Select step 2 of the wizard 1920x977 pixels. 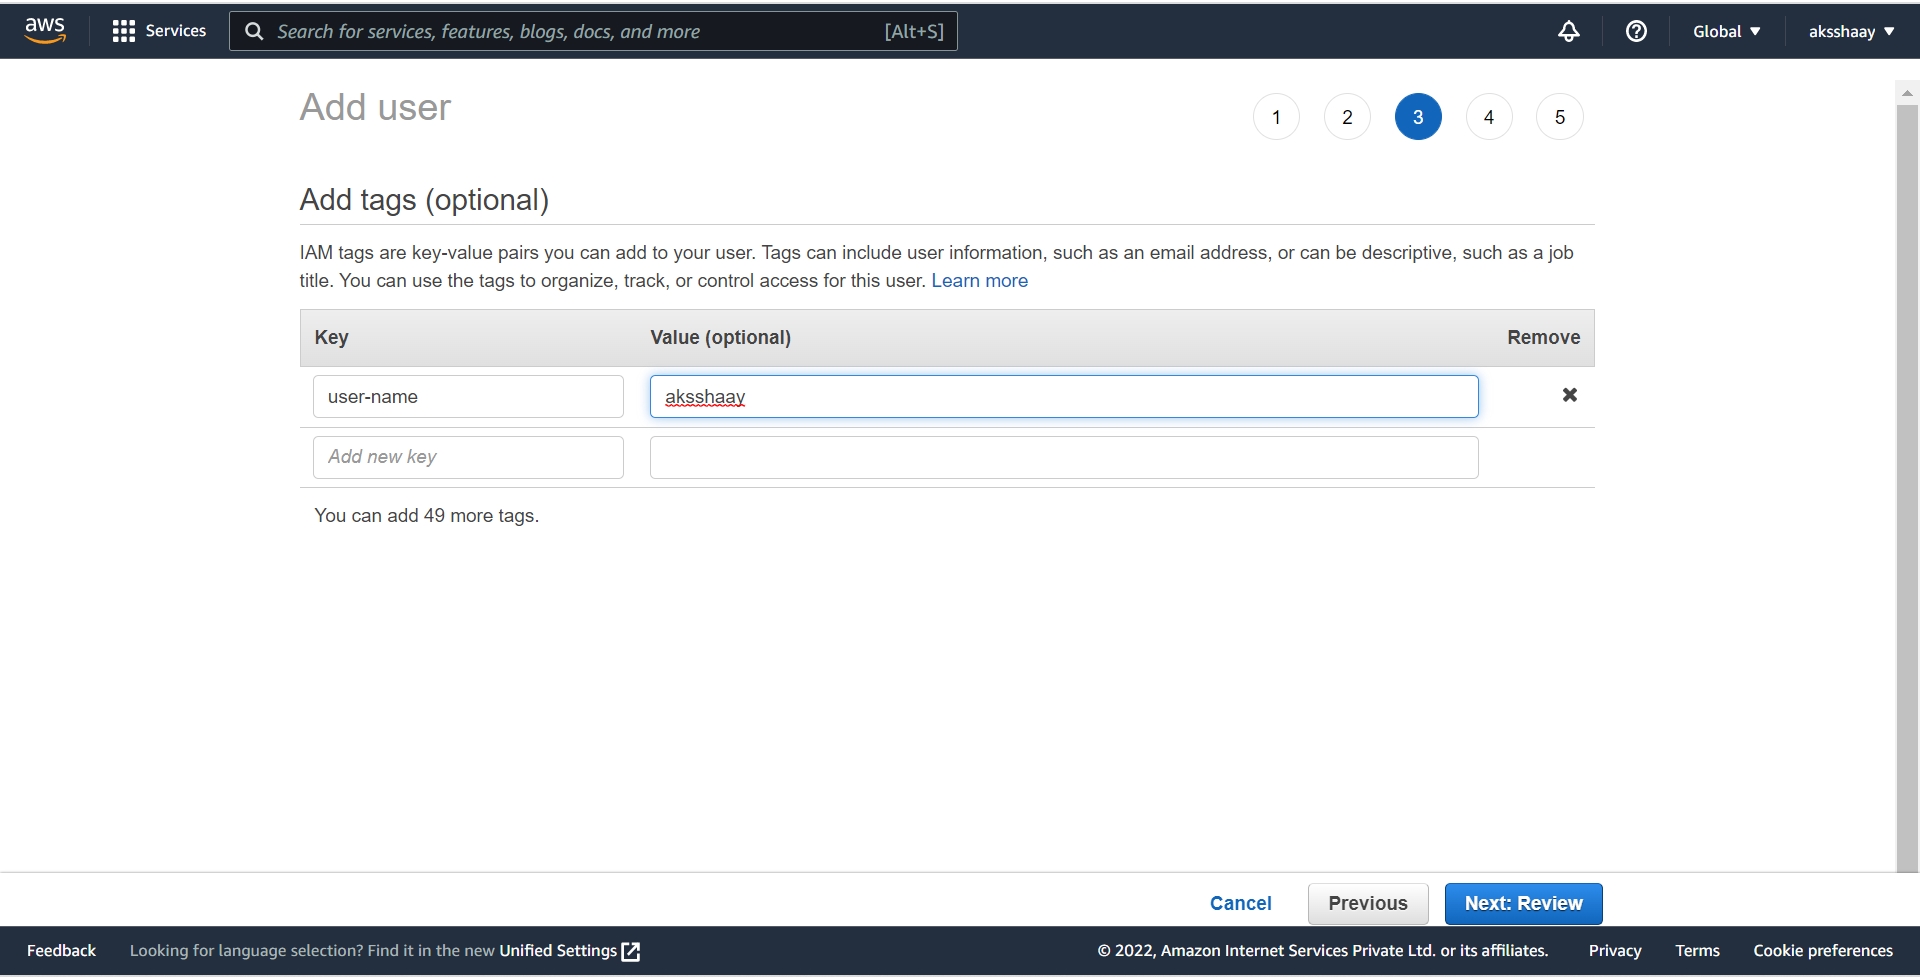(x=1346, y=116)
